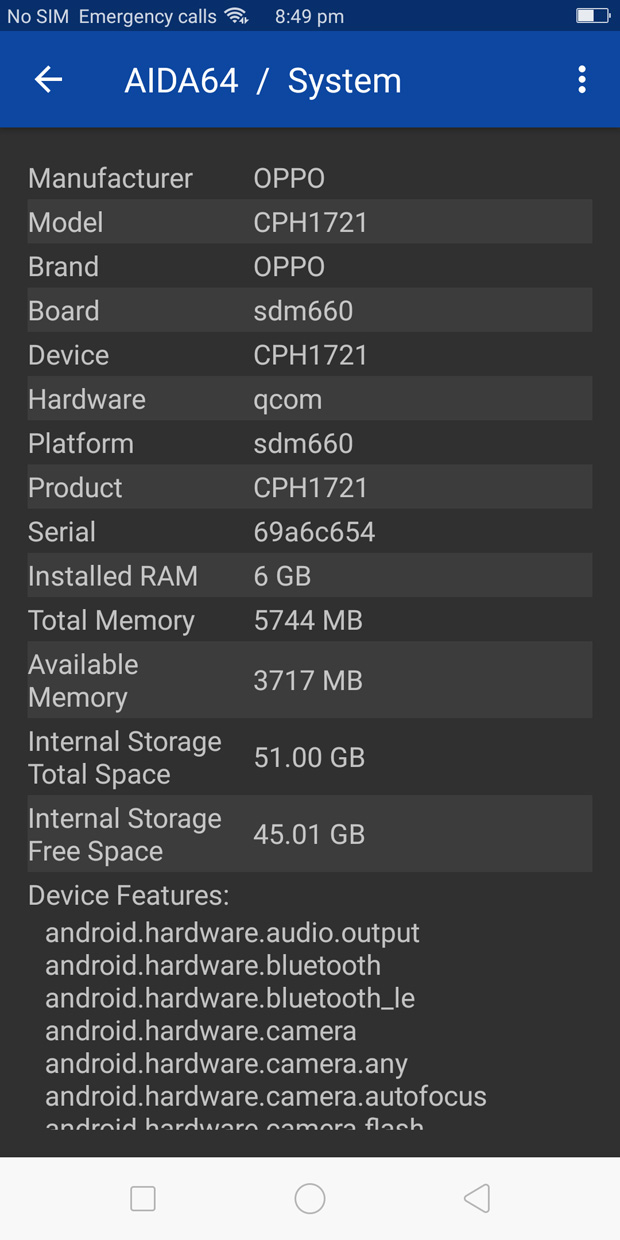This screenshot has height=1240, width=620.
Task: Select the Board sdm660 row
Action: click(x=310, y=311)
